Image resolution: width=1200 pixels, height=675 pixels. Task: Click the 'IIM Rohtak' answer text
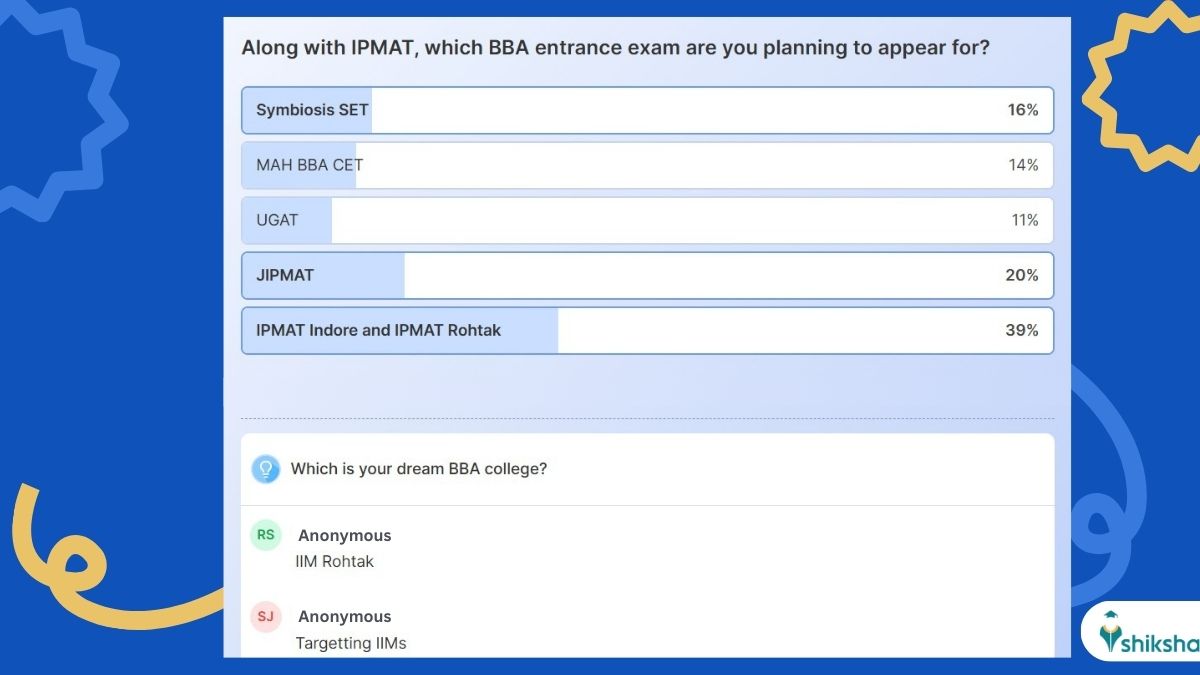coord(335,562)
